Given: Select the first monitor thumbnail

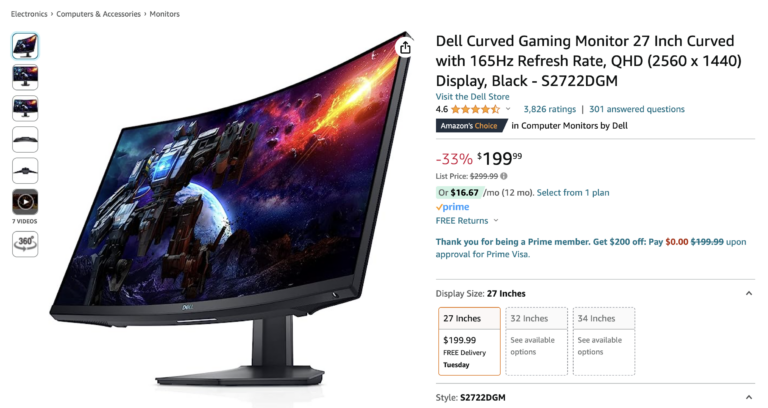Looking at the screenshot, I should click(x=25, y=46).
